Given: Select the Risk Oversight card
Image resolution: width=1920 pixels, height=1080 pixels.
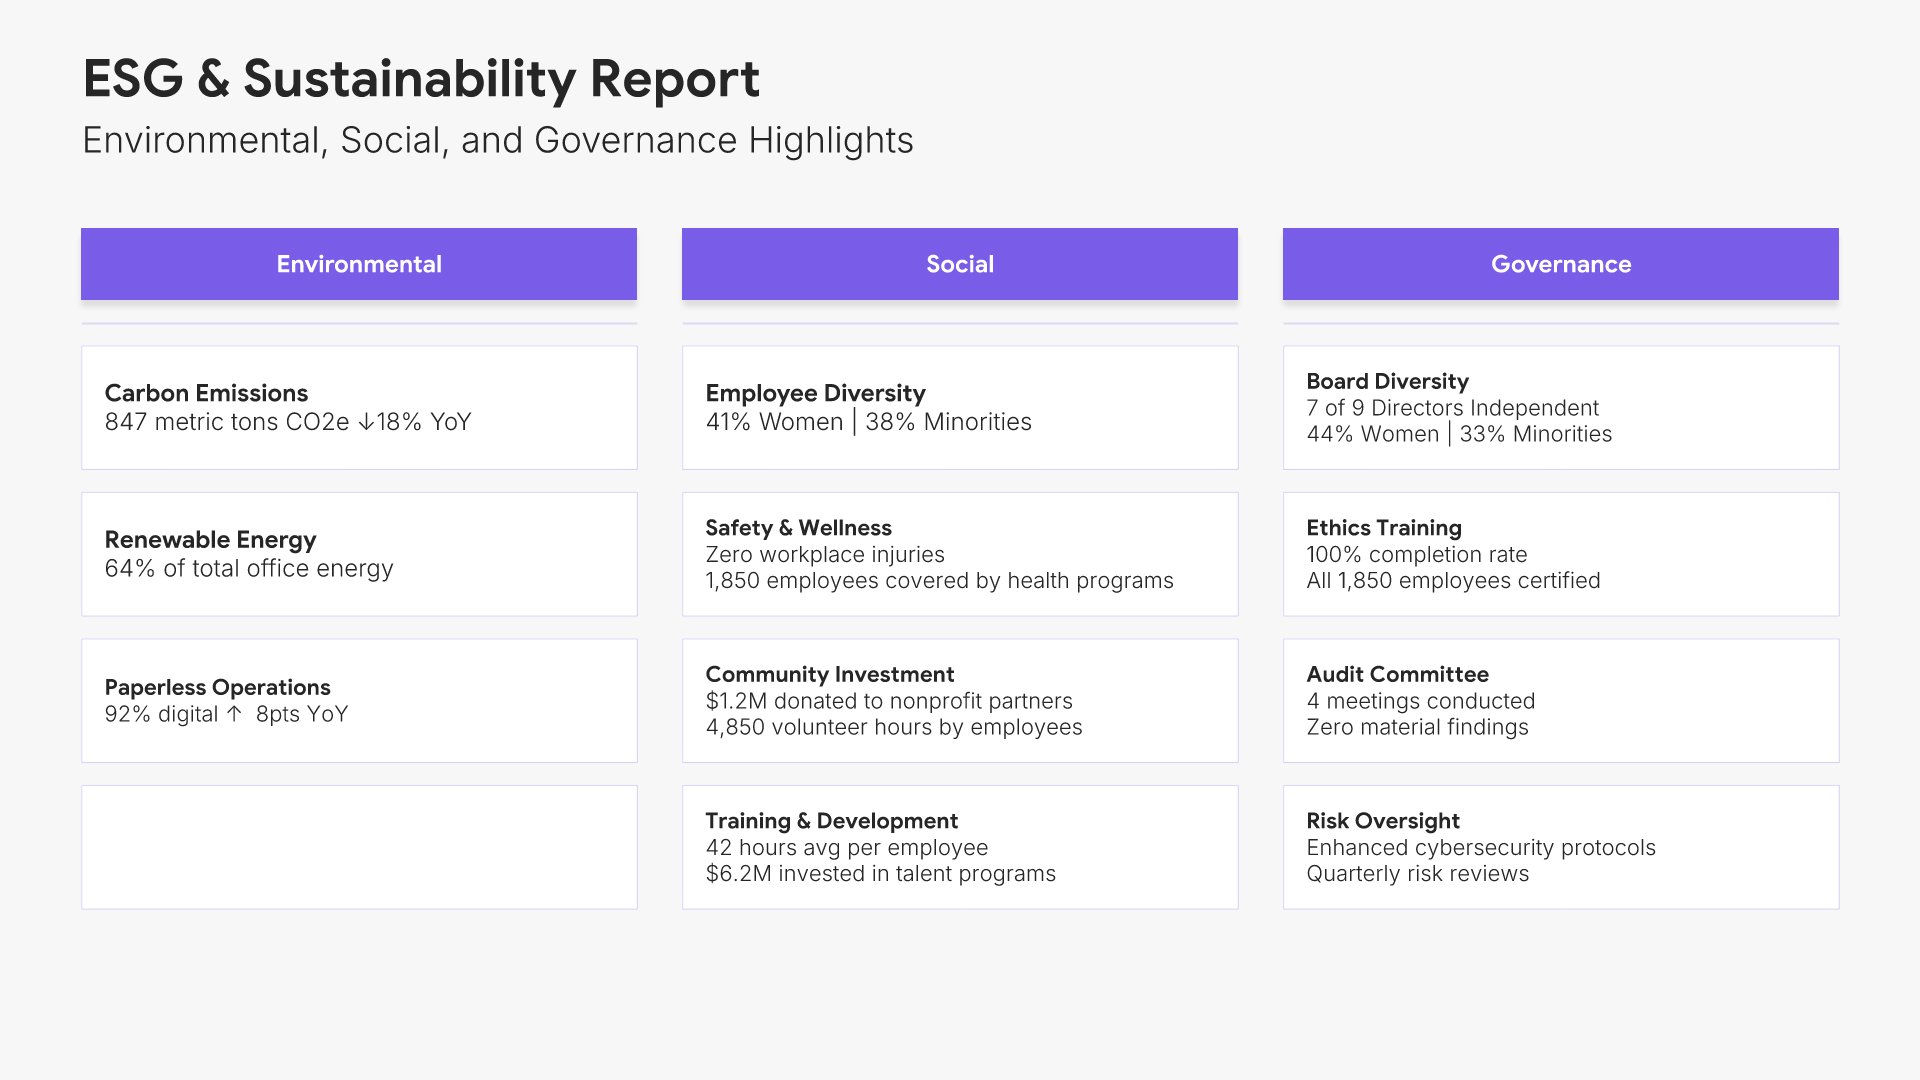Looking at the screenshot, I should click(1560, 847).
